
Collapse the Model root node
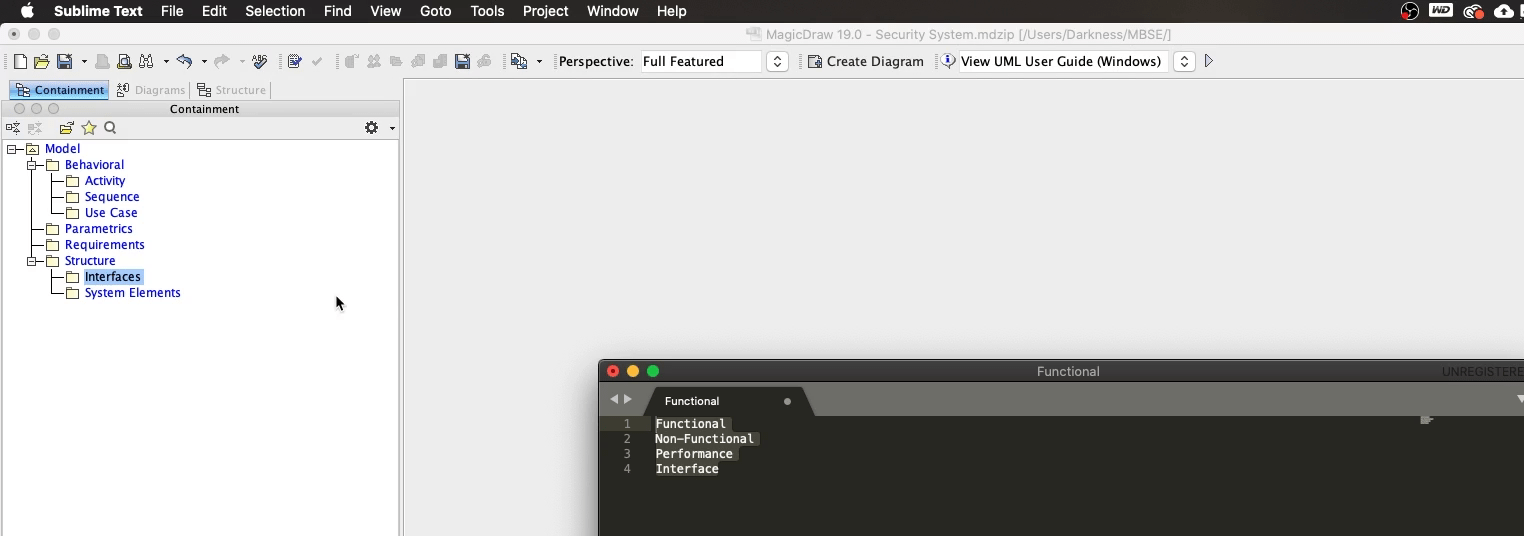pyautogui.click(x=12, y=149)
